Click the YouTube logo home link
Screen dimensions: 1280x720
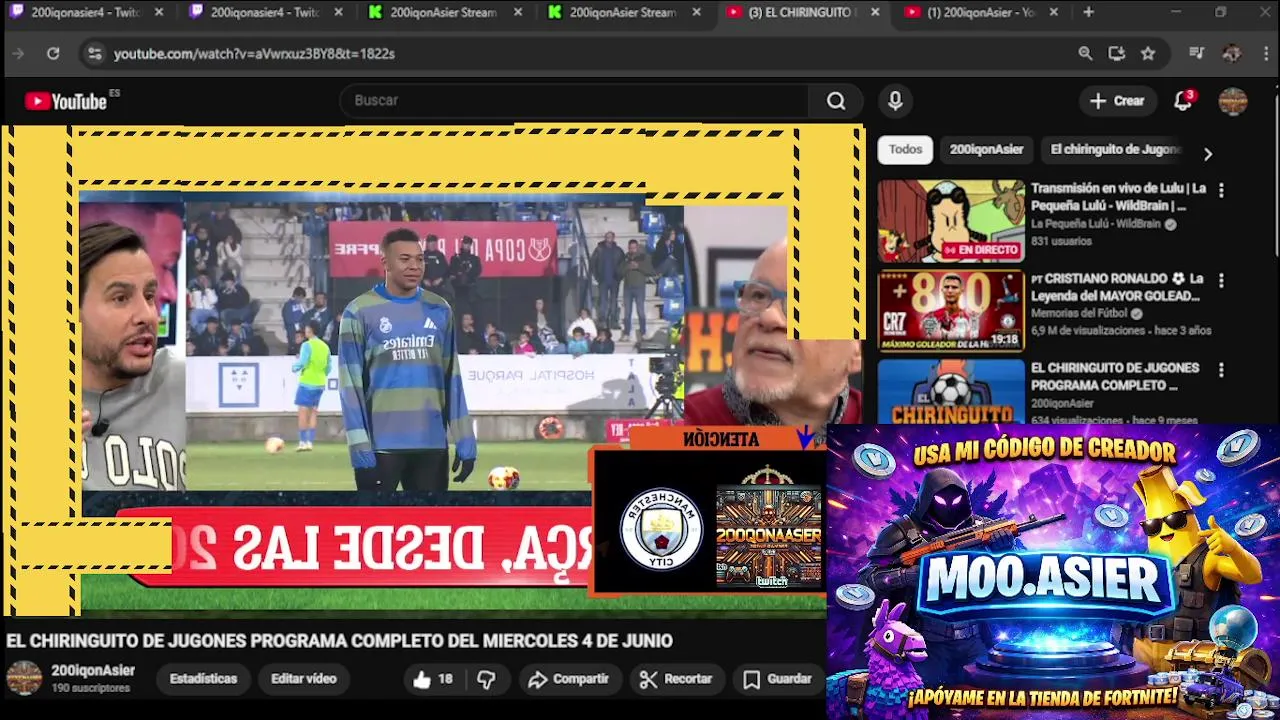coord(66,101)
